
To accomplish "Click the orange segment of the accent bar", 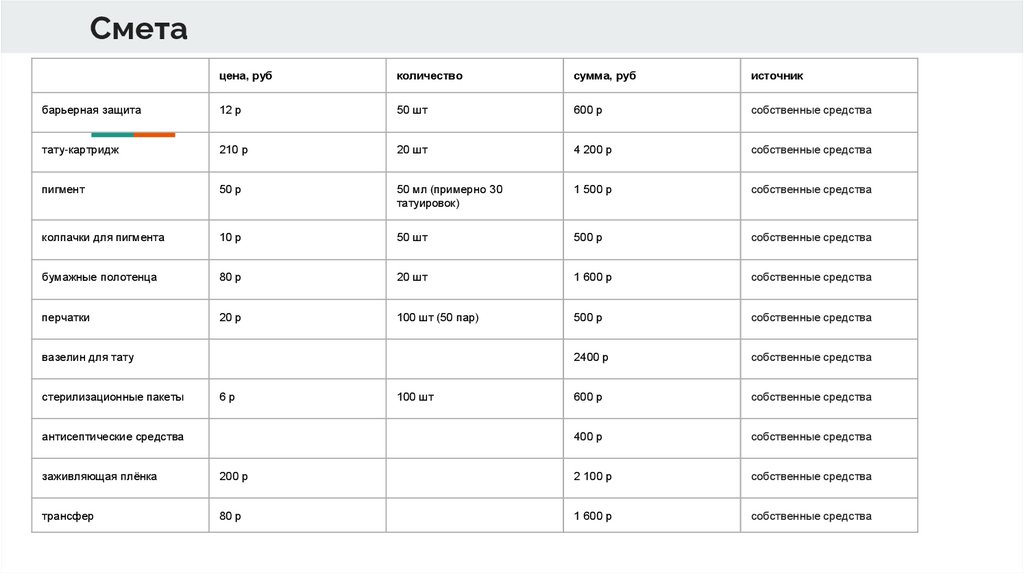I will click(x=154, y=134).
